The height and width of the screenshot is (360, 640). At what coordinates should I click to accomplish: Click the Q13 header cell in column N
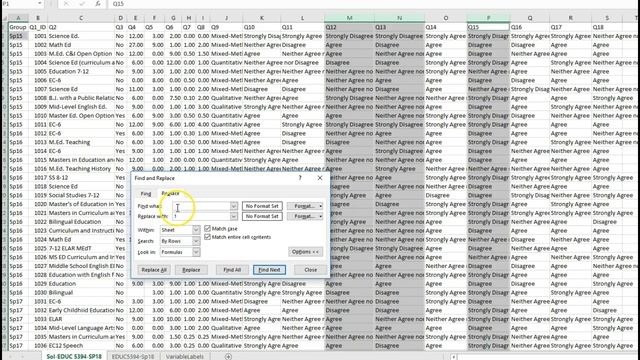point(400,27)
